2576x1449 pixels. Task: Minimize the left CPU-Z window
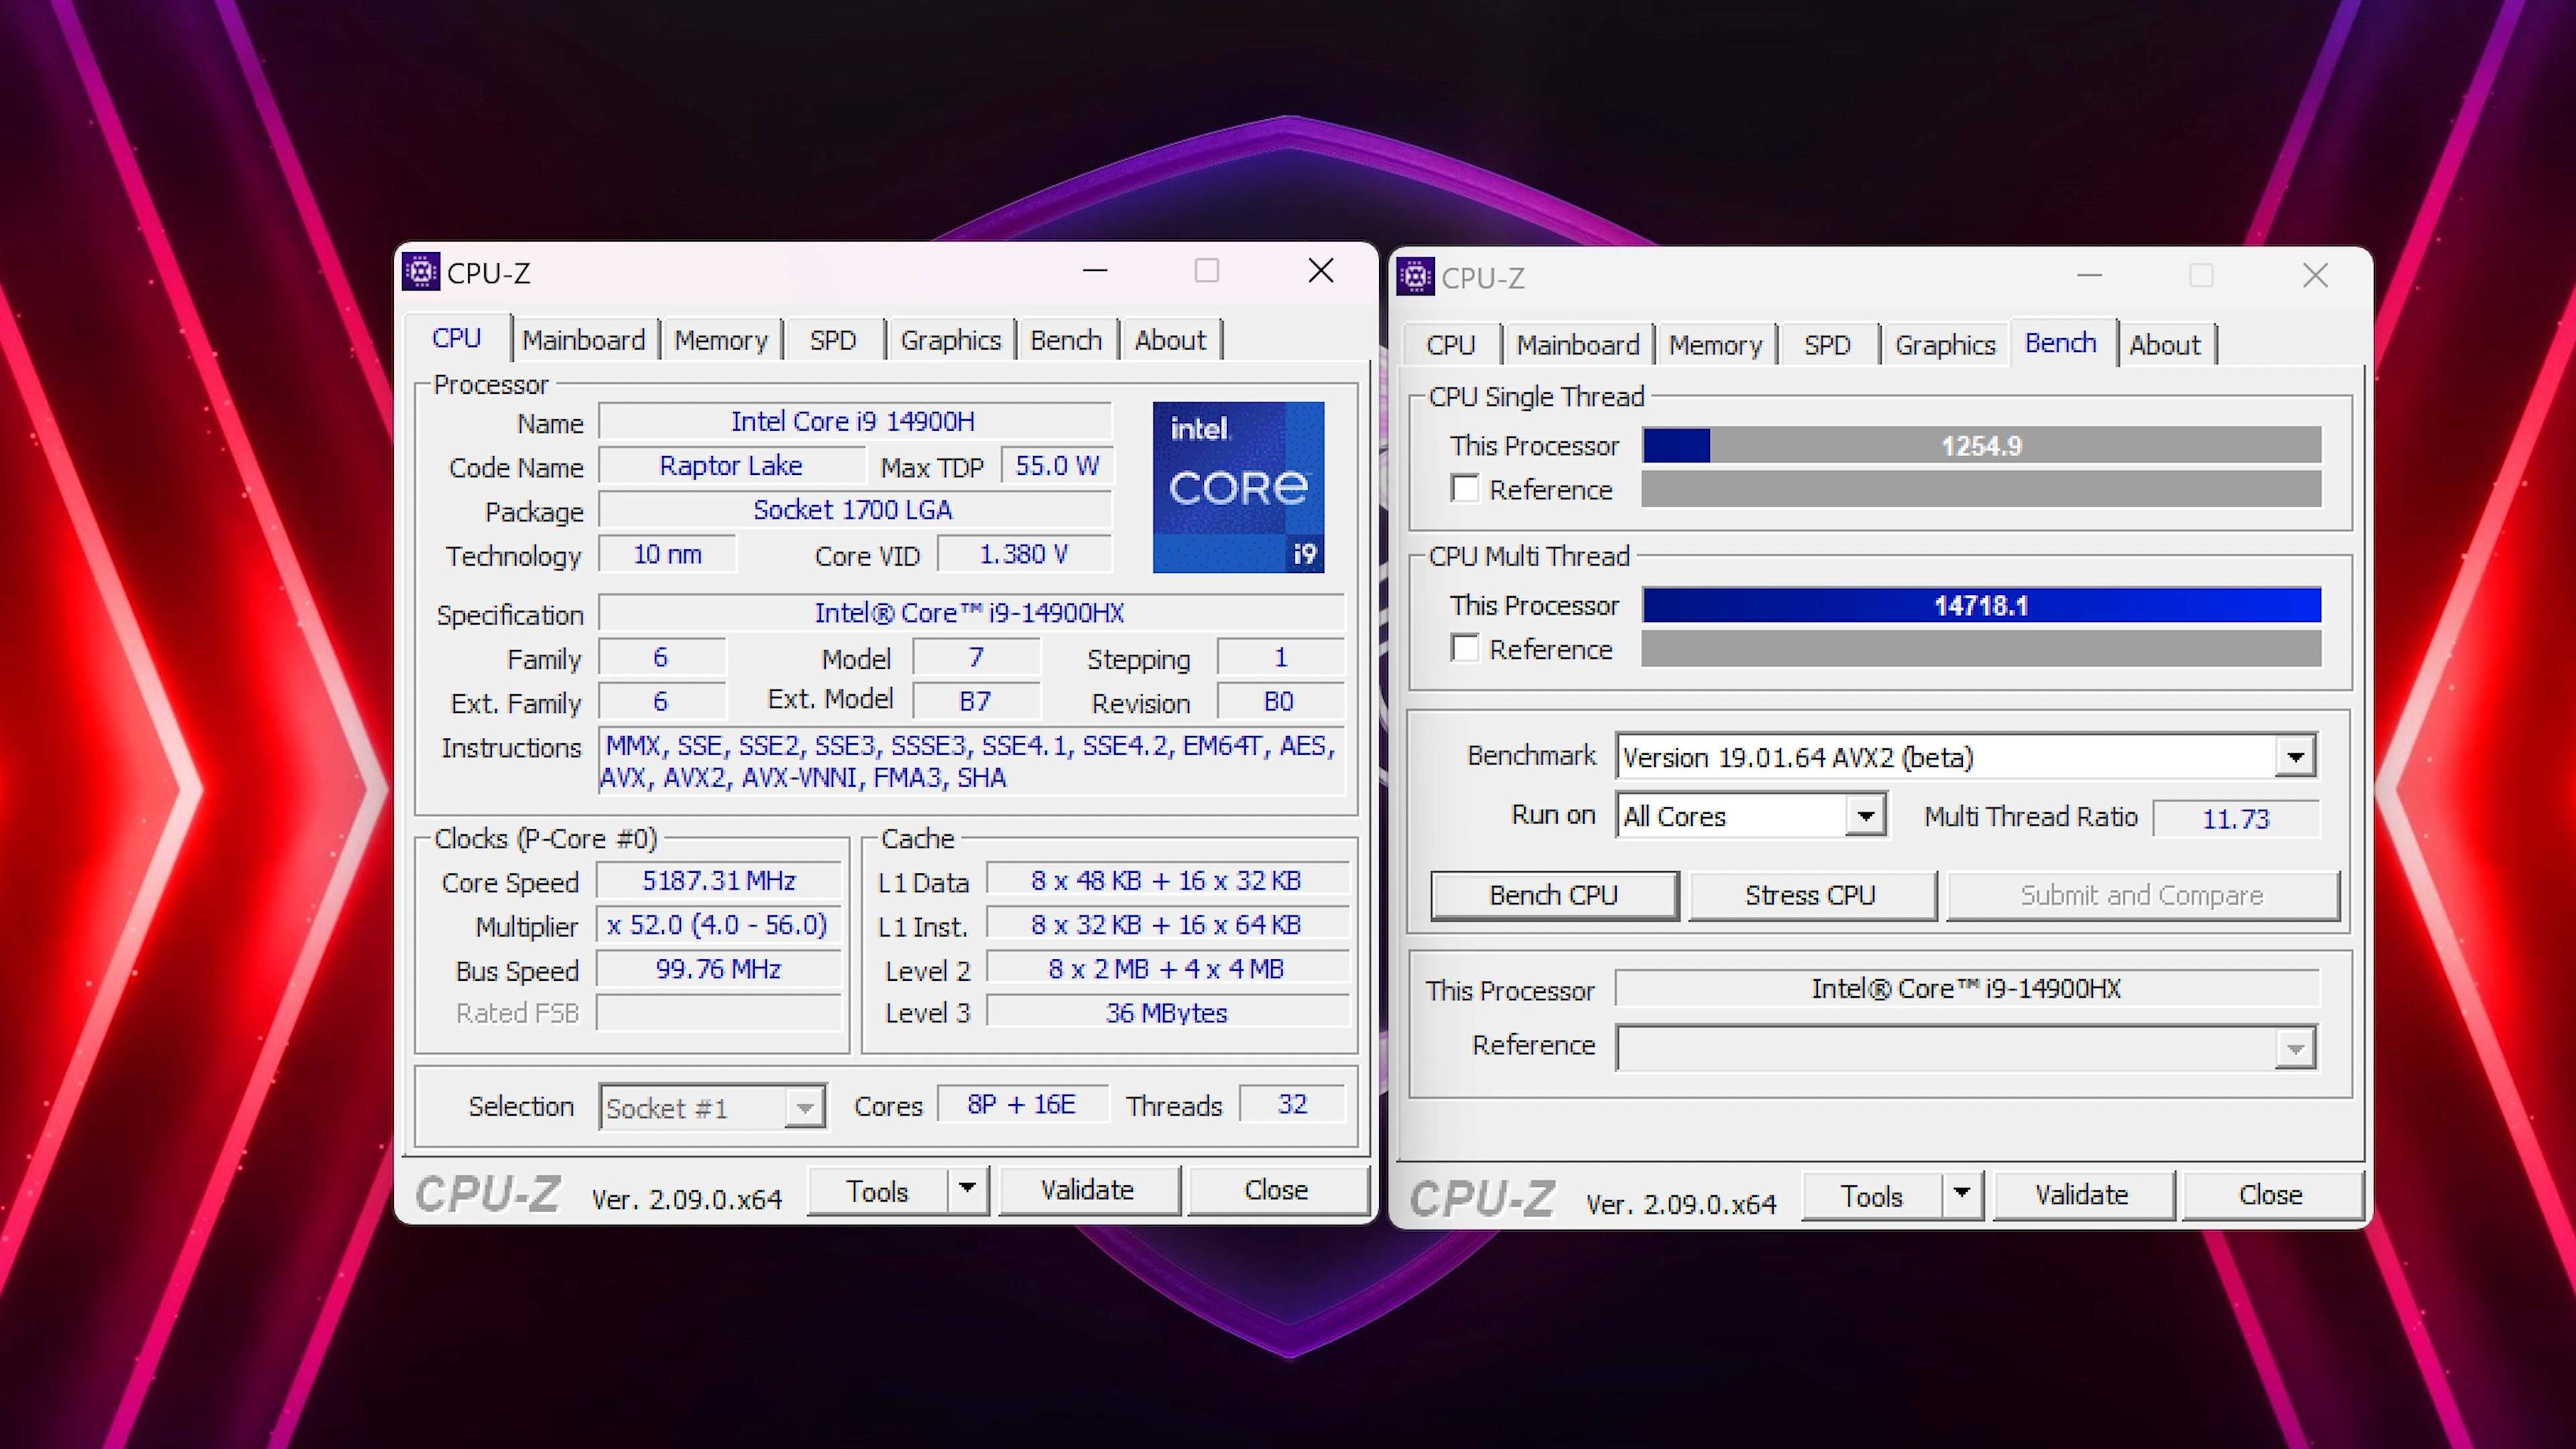pyautogui.click(x=1095, y=271)
